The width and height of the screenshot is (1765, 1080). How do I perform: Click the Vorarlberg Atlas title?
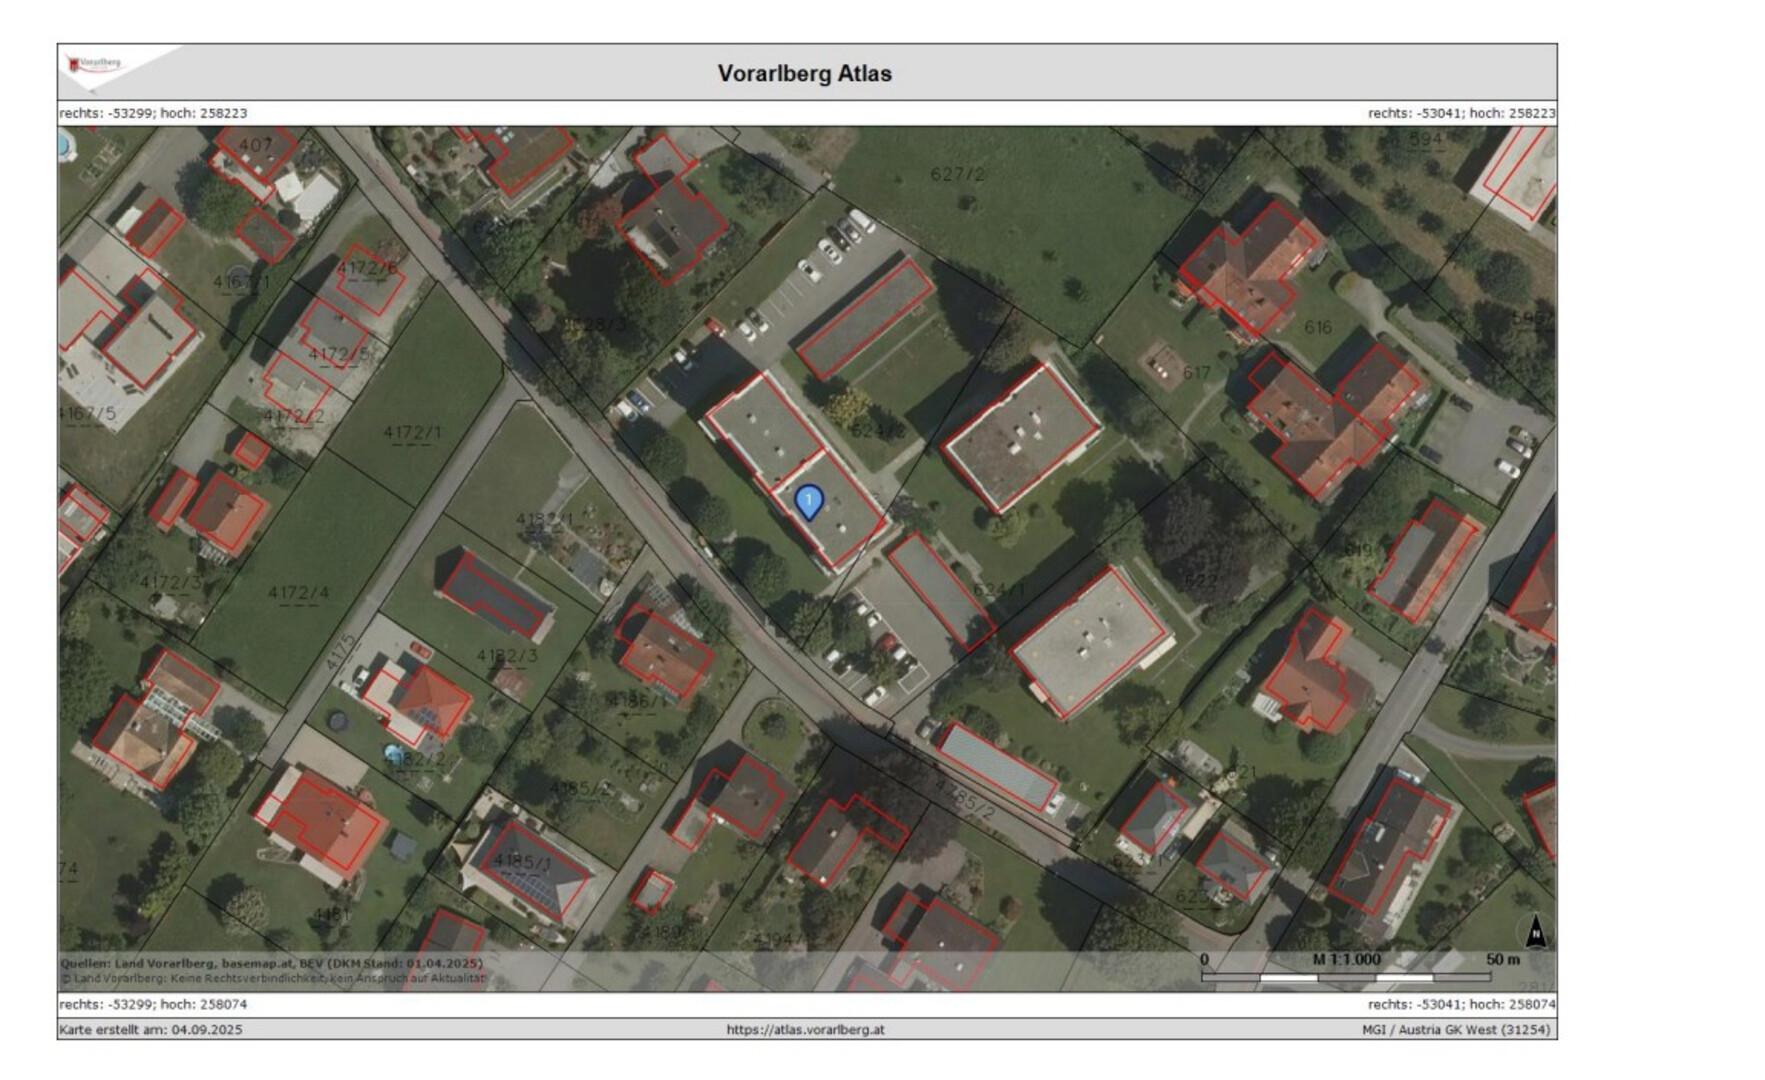coord(804,73)
